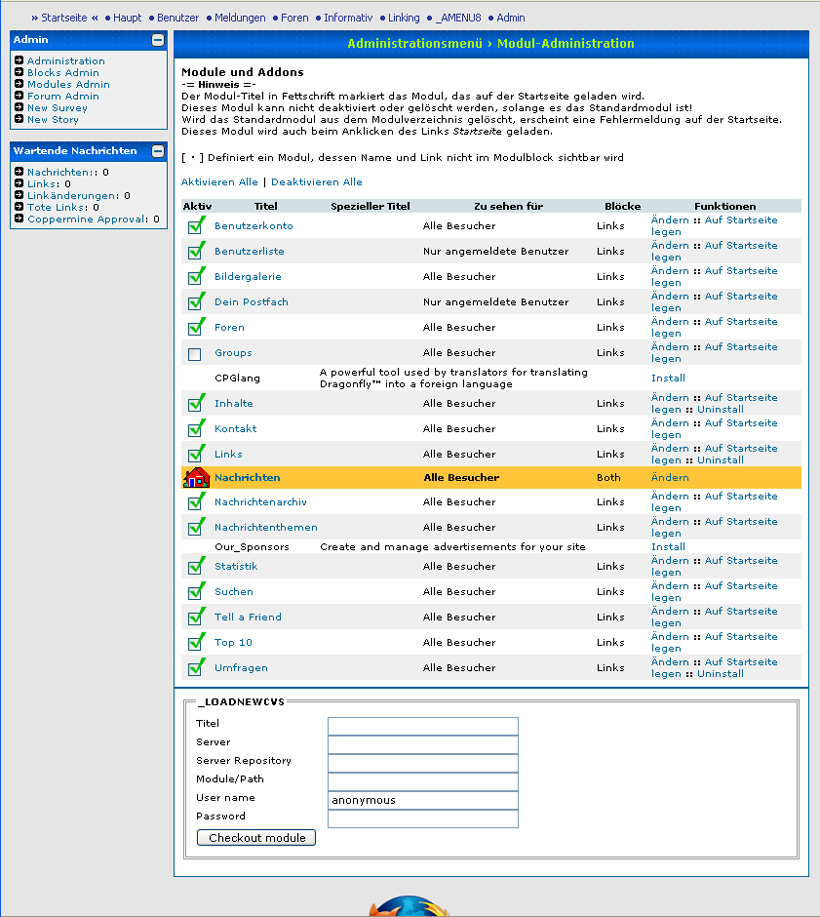Click the Firefox logo at page bottom
Screen dimensions: 820x917
tap(409, 906)
